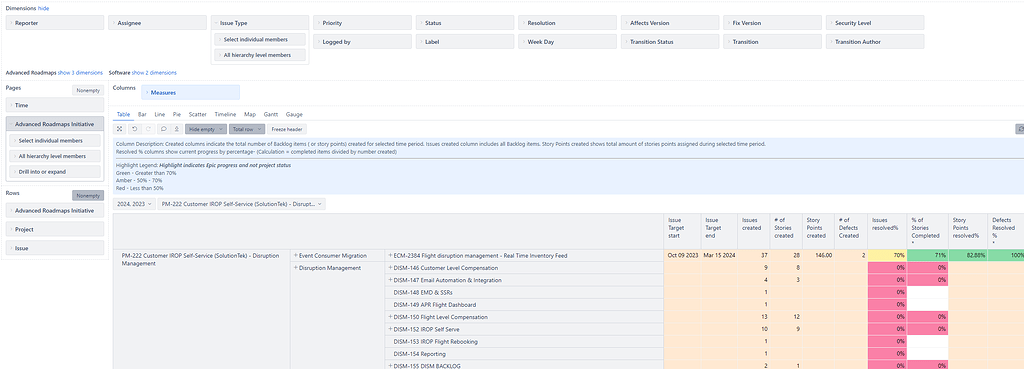Click All hierarchy level members under Issue Type
Screen dimensions: 1024x369
[x=260, y=55]
